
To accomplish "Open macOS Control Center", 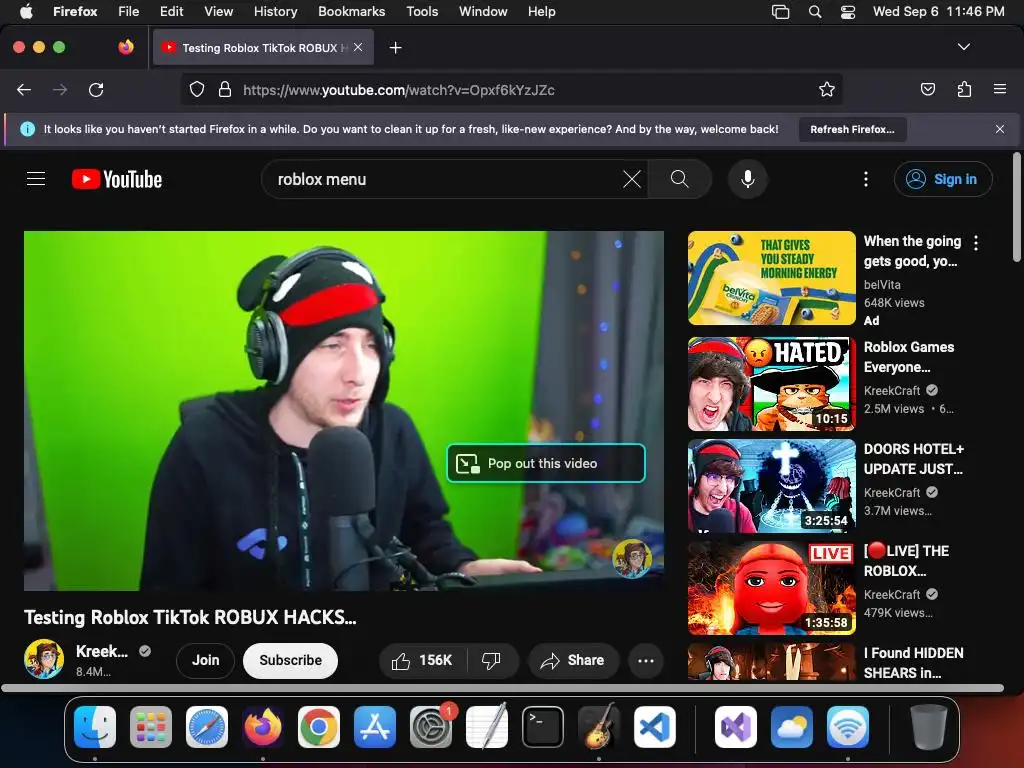I will [848, 11].
